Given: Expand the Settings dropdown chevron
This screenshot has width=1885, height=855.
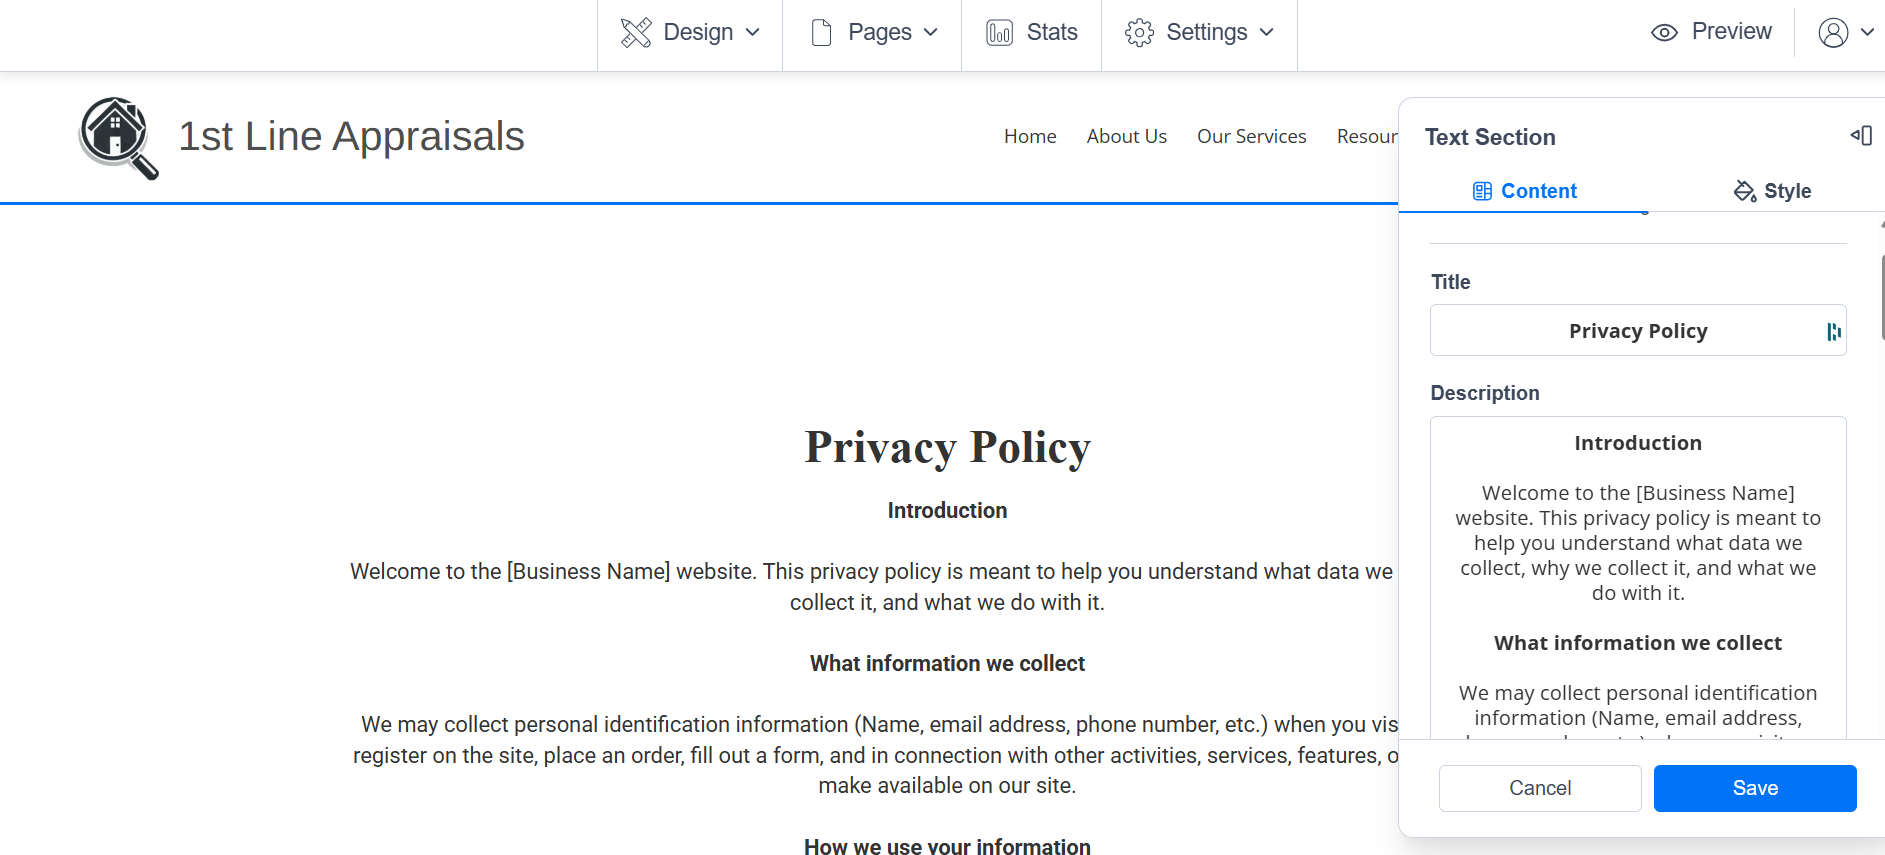Looking at the screenshot, I should (1267, 33).
